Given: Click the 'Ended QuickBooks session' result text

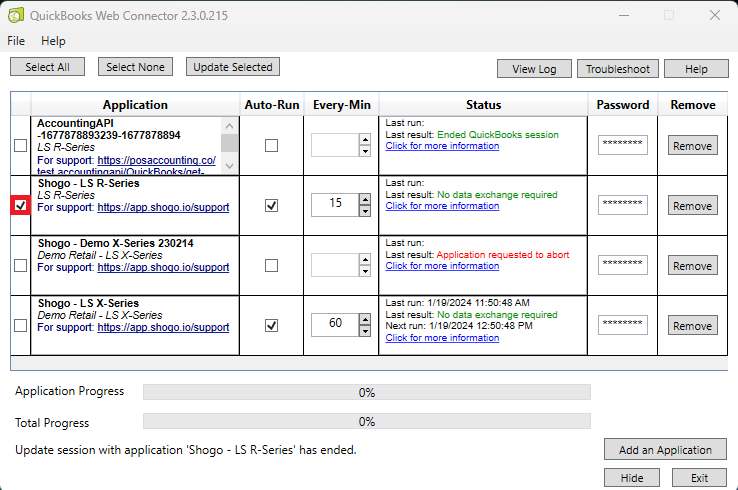Looking at the screenshot, I should (498, 135).
